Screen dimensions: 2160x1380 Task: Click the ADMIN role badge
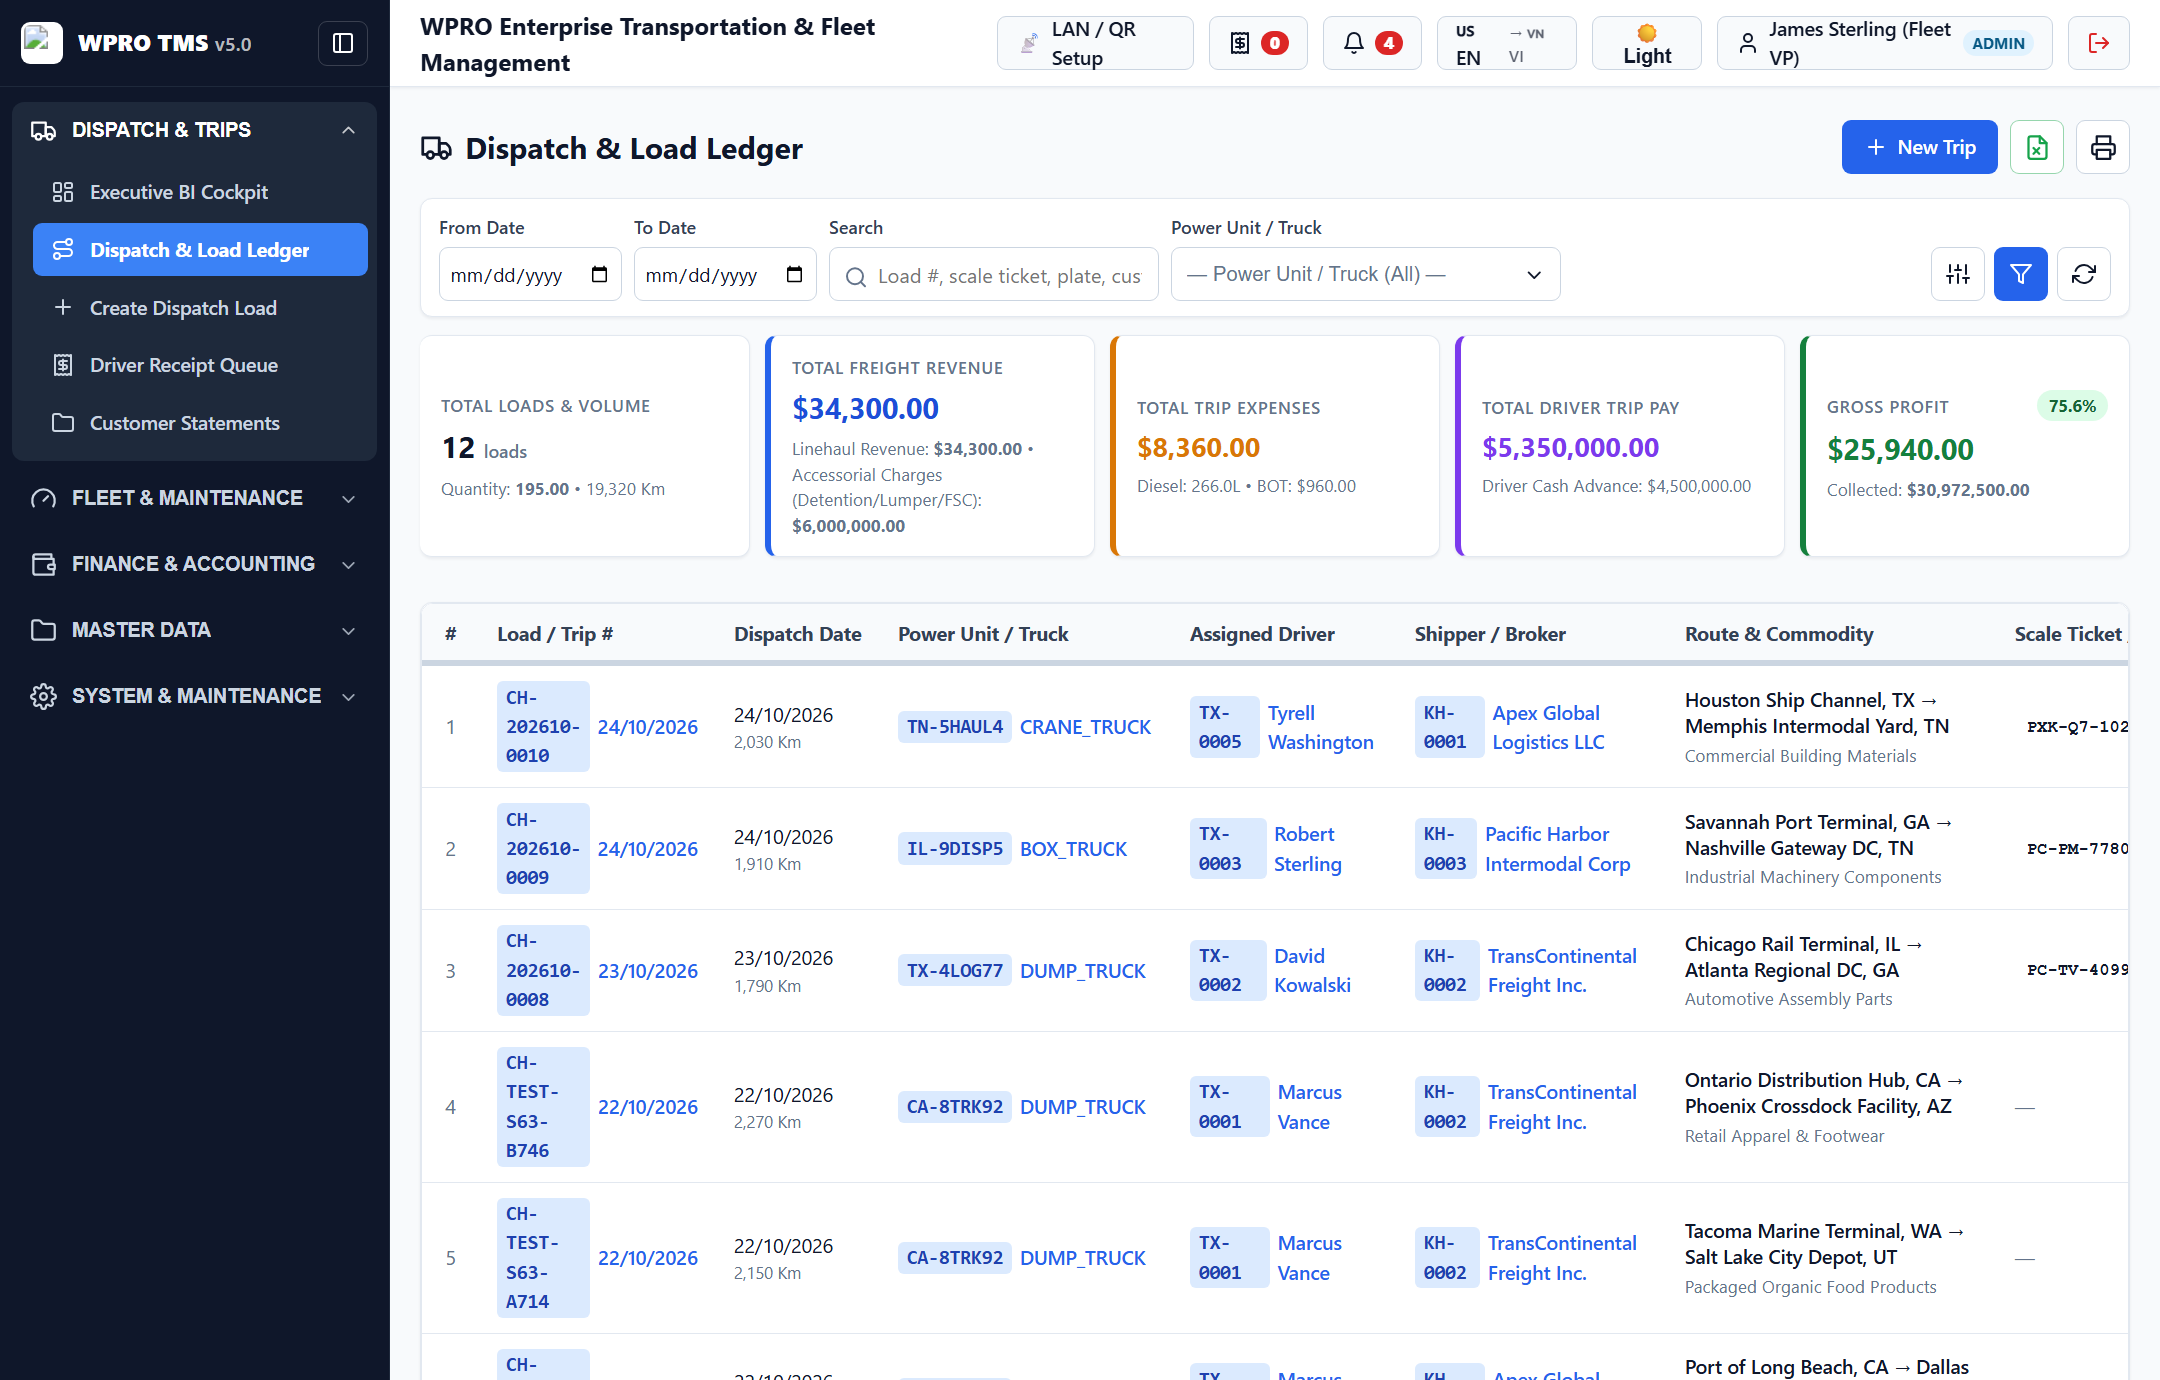1998,43
